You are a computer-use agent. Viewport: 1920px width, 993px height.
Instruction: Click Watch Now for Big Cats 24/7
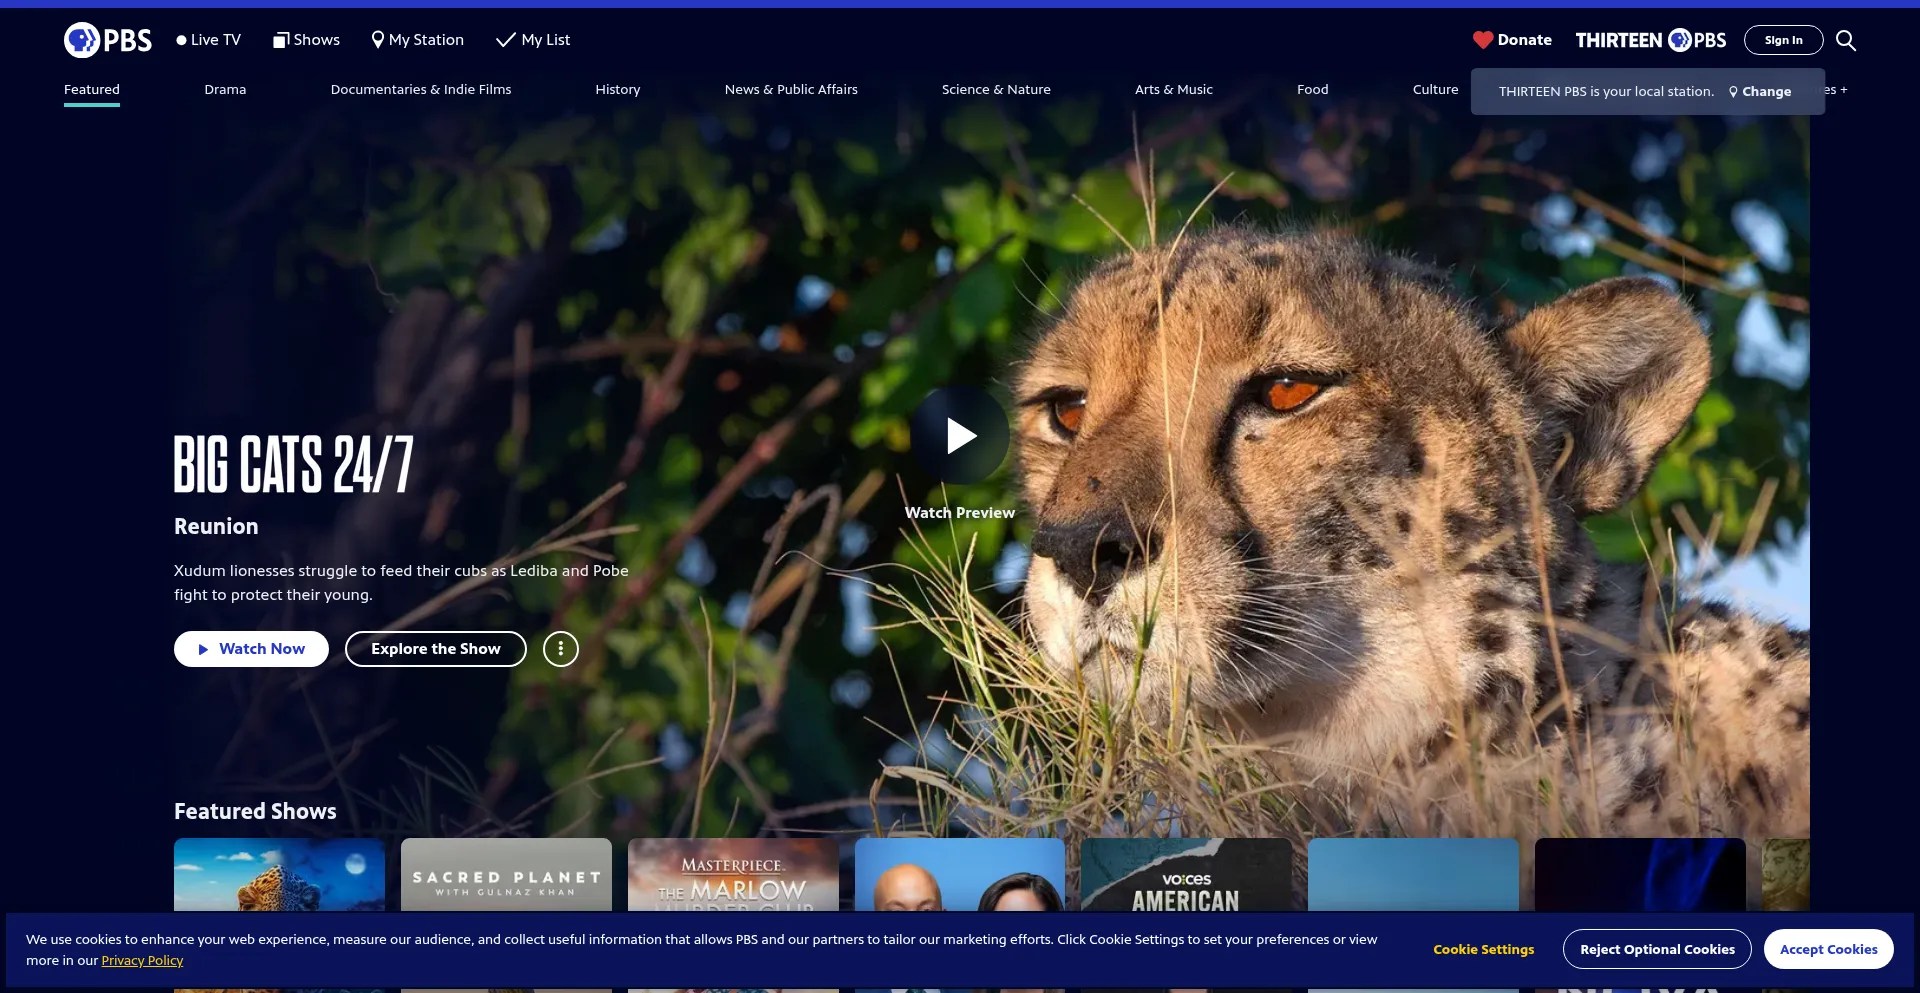click(251, 649)
